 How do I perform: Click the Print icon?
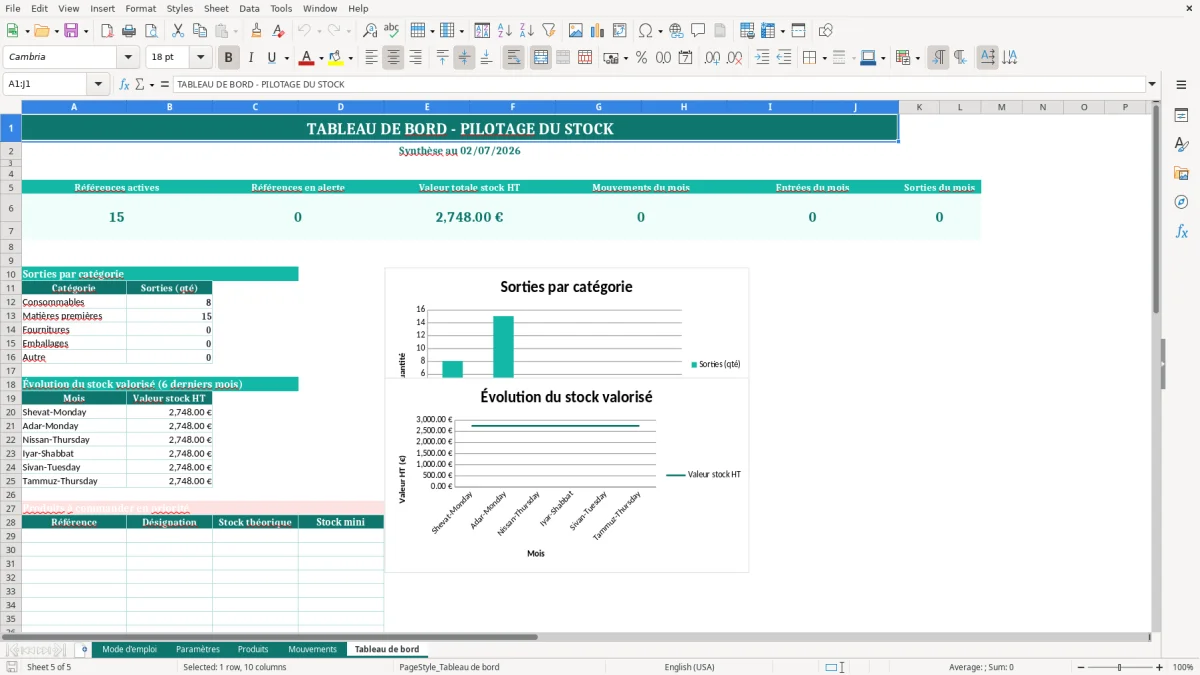(129, 31)
